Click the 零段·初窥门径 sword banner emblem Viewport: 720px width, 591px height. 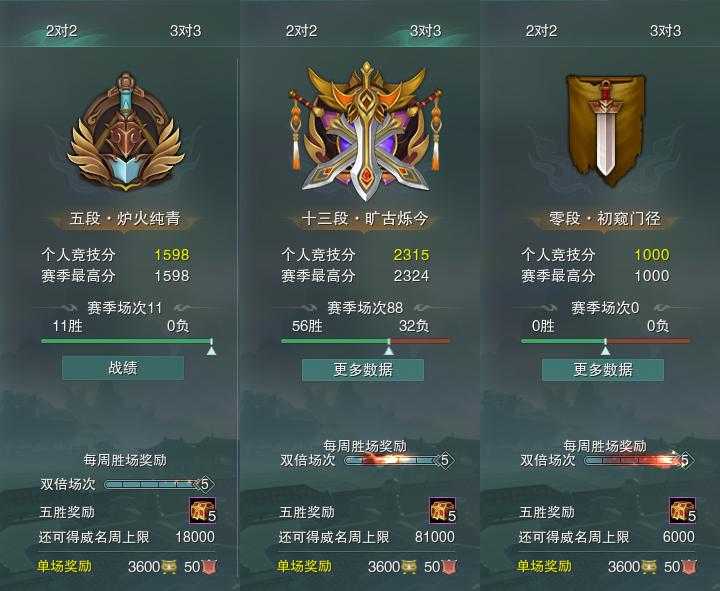point(605,130)
